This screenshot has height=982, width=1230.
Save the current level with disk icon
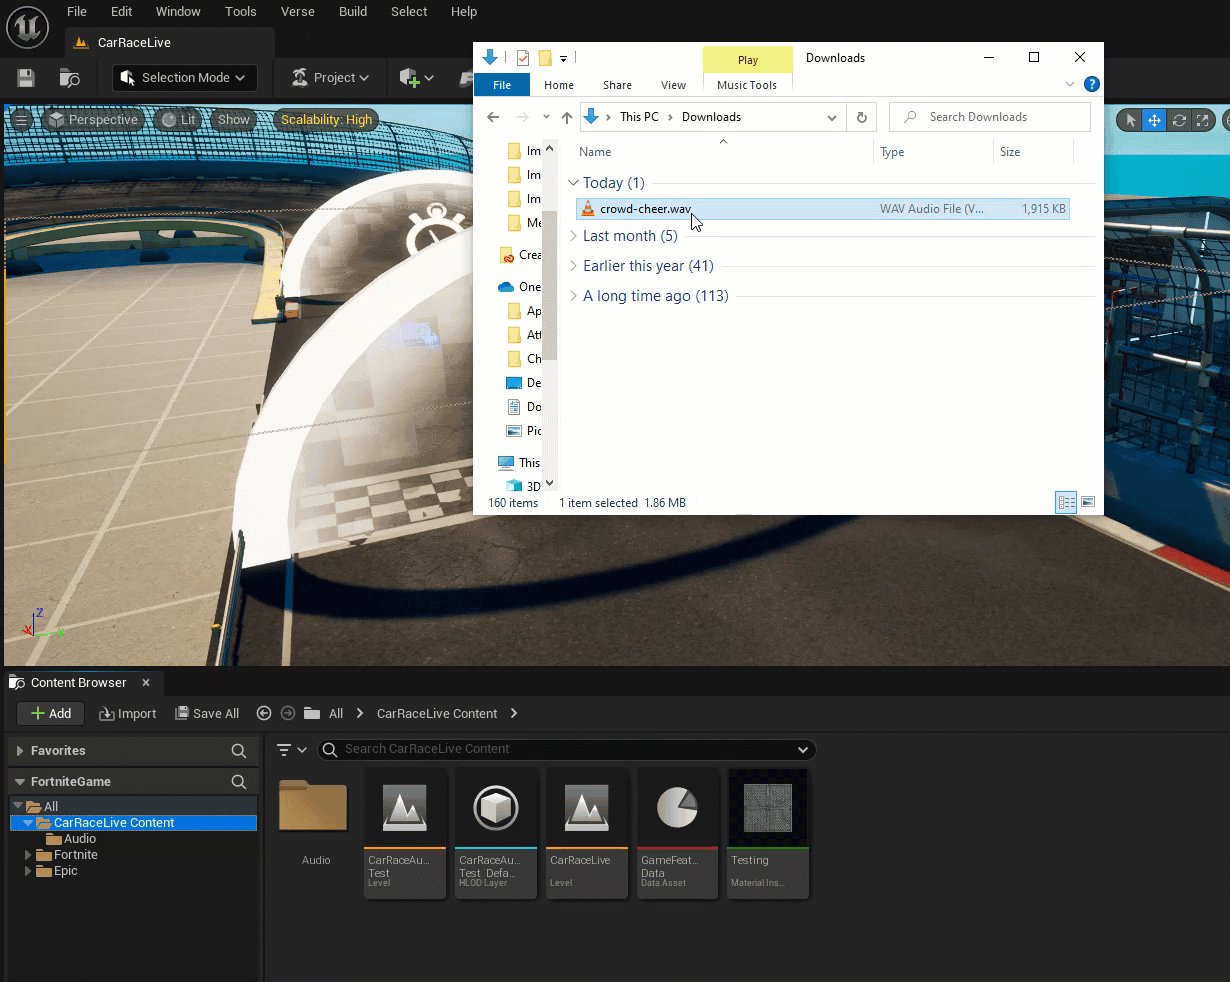pyautogui.click(x=27, y=78)
